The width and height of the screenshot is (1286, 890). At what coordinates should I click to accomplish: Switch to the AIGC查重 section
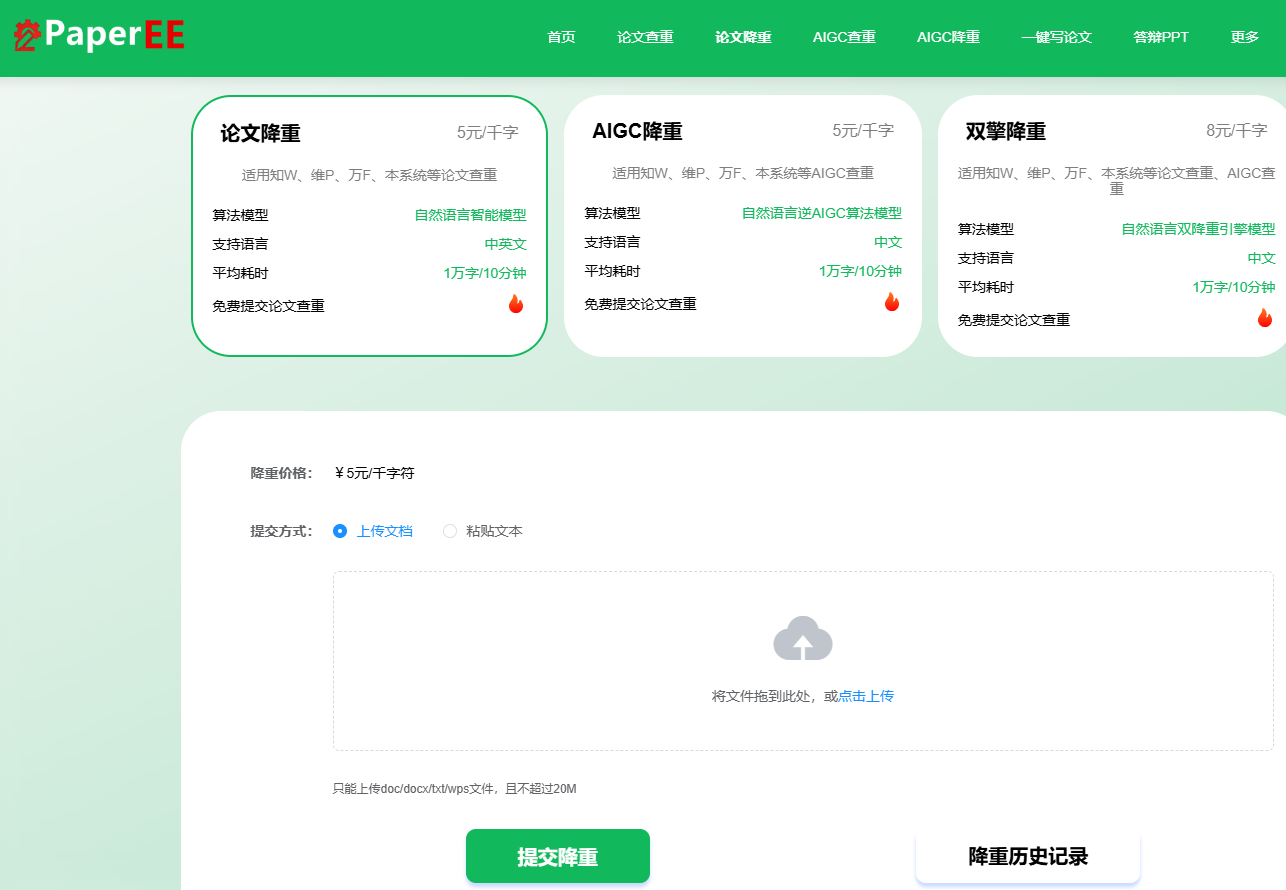pyautogui.click(x=843, y=37)
